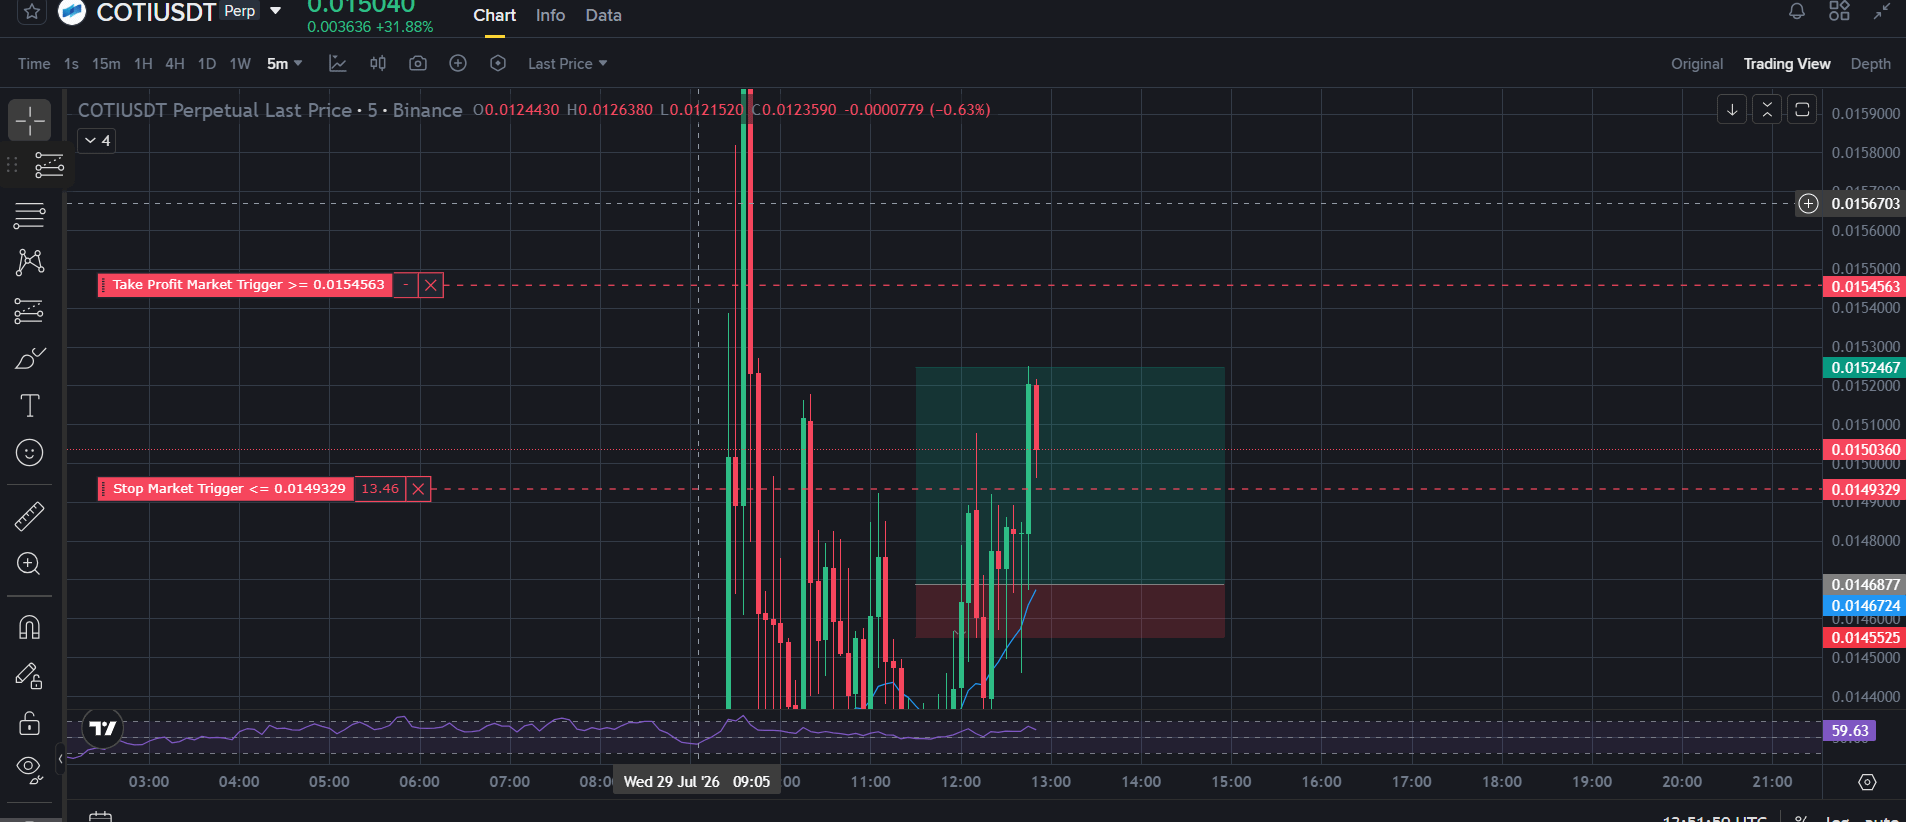The height and width of the screenshot is (822, 1906).
Task: Switch to the Data tab
Action: 603,15
